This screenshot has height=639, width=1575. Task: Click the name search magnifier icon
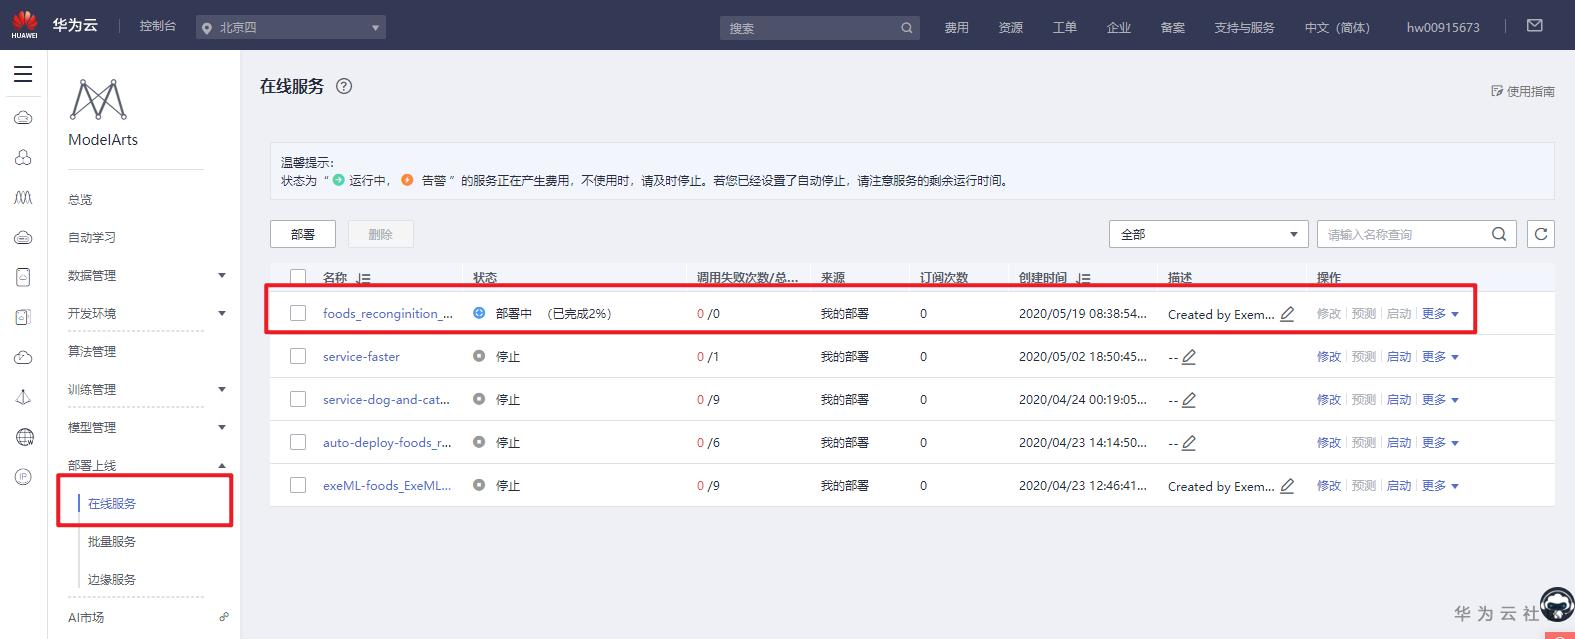click(1499, 234)
